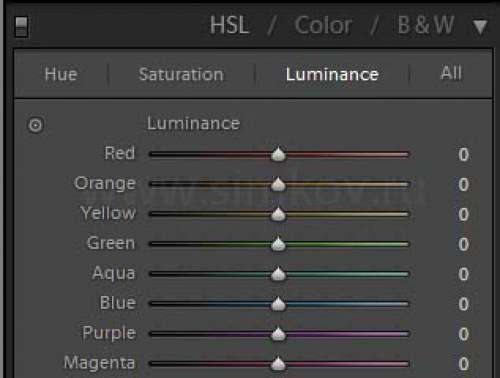Click the Magenta slider label
Image resolution: width=500 pixels, height=378 pixels.
pos(99,363)
